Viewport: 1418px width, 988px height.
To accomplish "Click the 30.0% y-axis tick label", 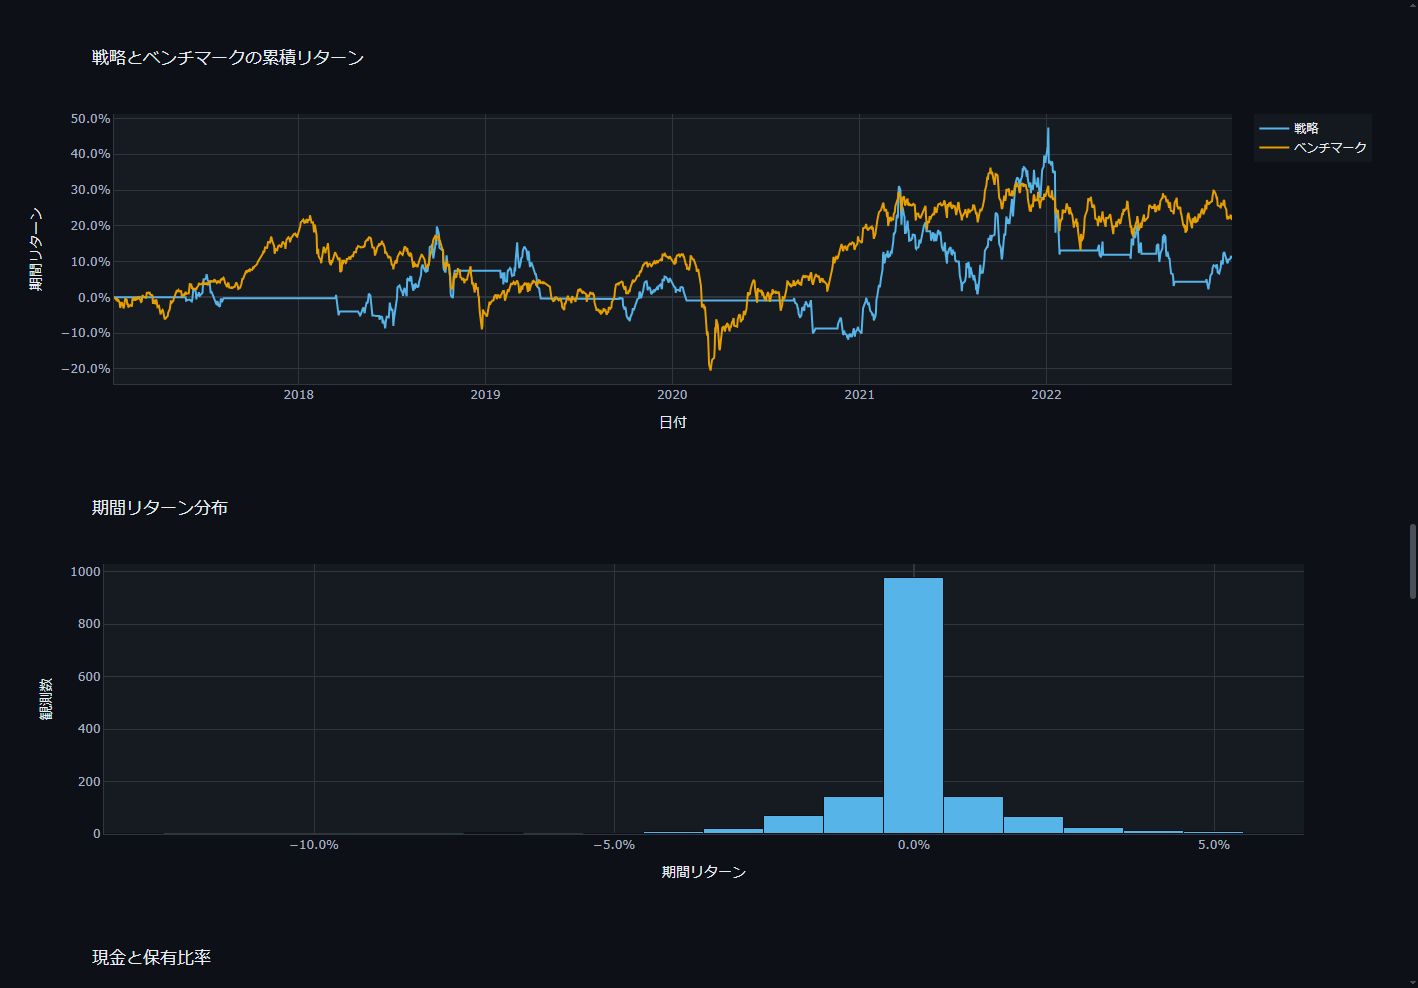I will (90, 190).
